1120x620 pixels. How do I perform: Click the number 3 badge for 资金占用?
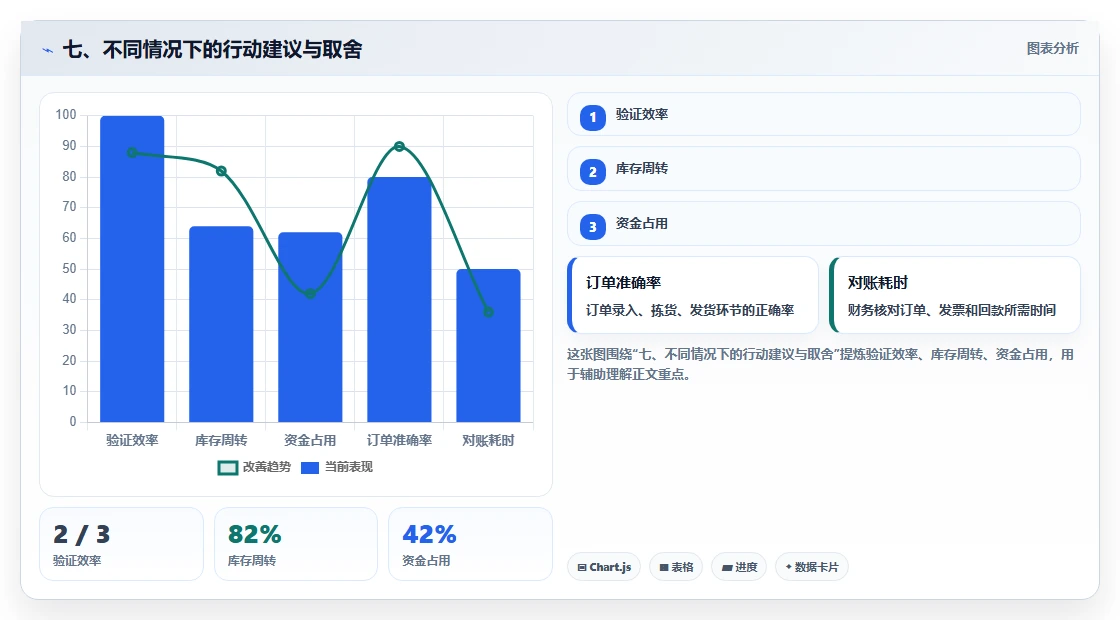[x=592, y=226]
